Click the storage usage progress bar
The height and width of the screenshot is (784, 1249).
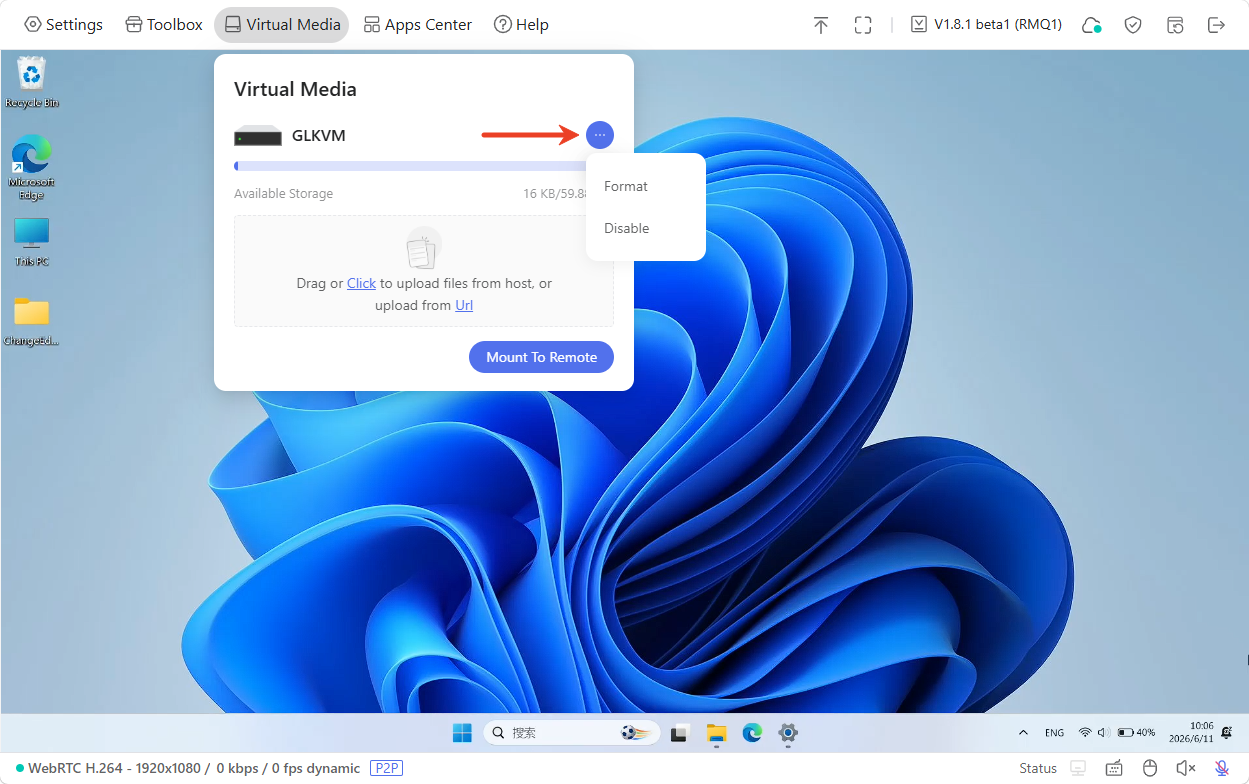(410, 166)
